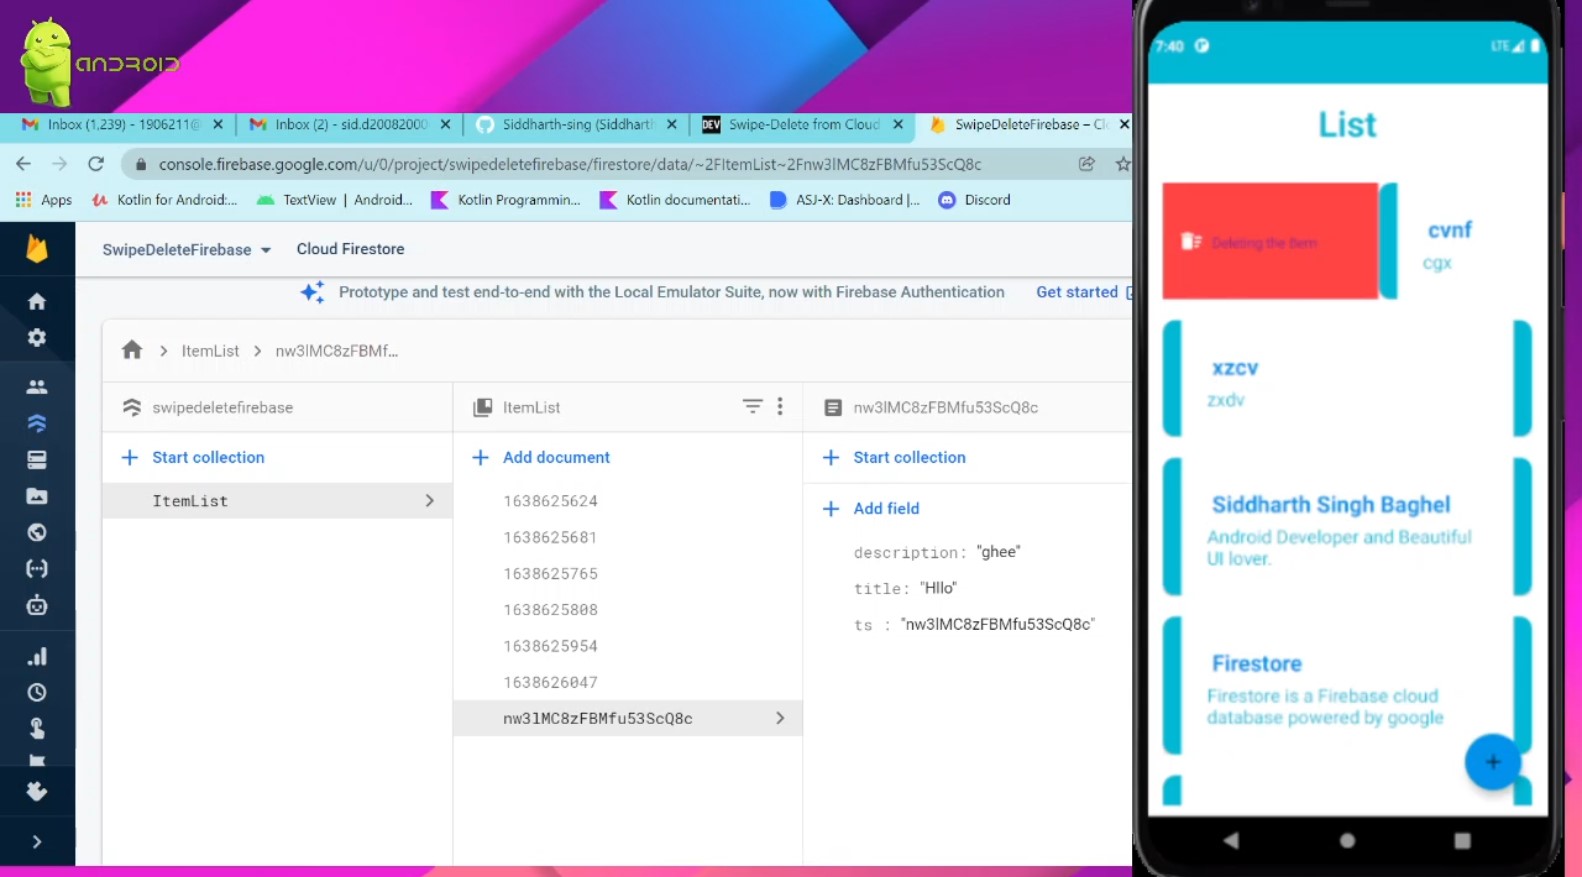Image resolution: width=1582 pixels, height=877 pixels.
Task: Open clock icon in Firebase sidebar
Action: [37, 692]
